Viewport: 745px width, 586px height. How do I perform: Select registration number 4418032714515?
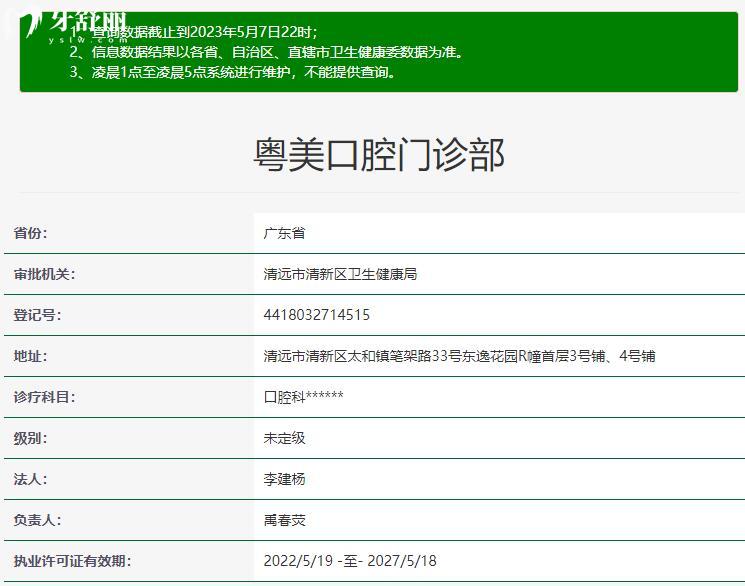click(x=316, y=315)
